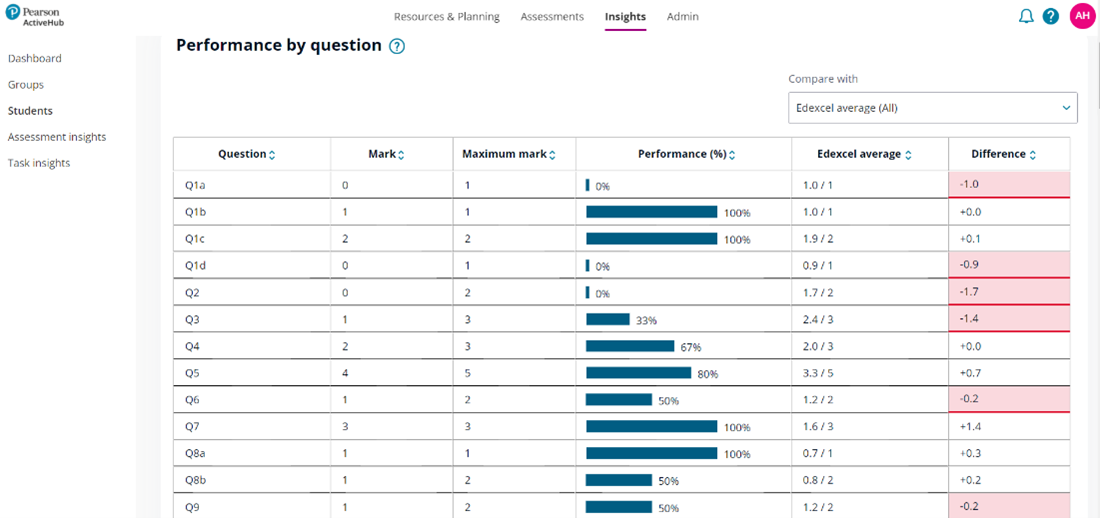Viewport: 1100px width, 518px height.
Task: Sort table by Question column arrows
Action: (272, 155)
